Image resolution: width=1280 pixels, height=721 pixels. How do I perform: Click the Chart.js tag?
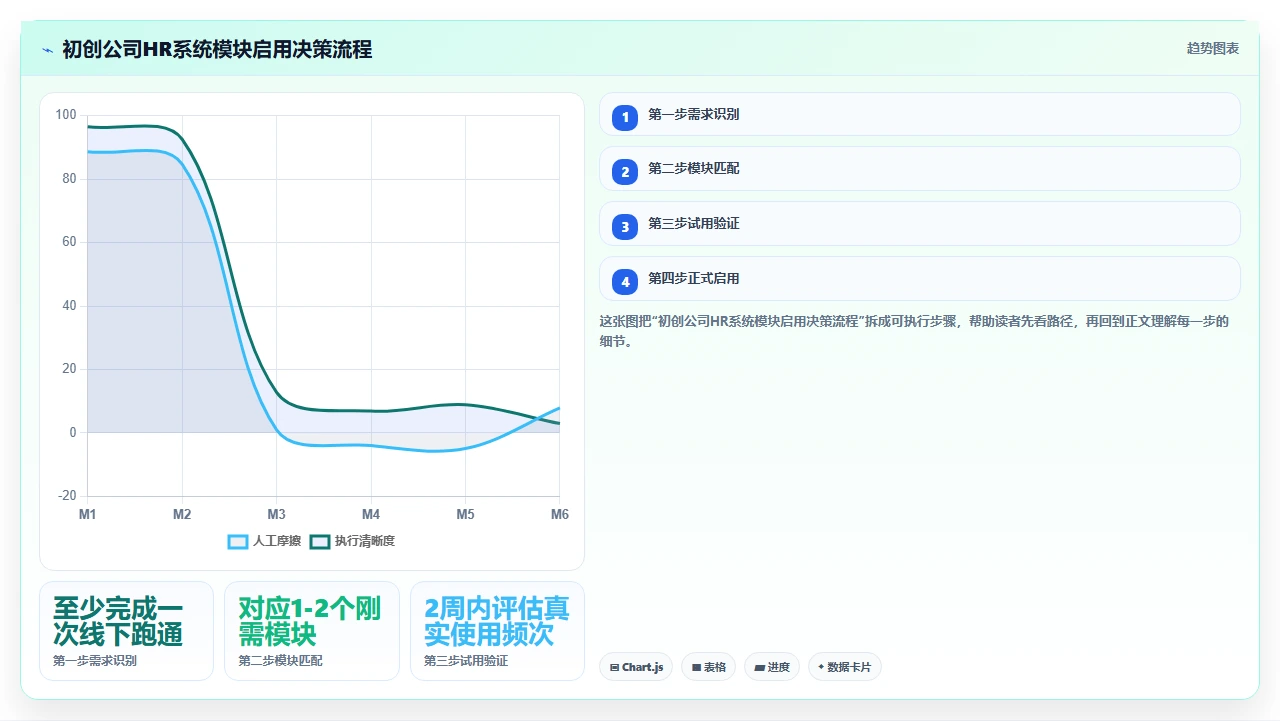pyautogui.click(x=636, y=667)
